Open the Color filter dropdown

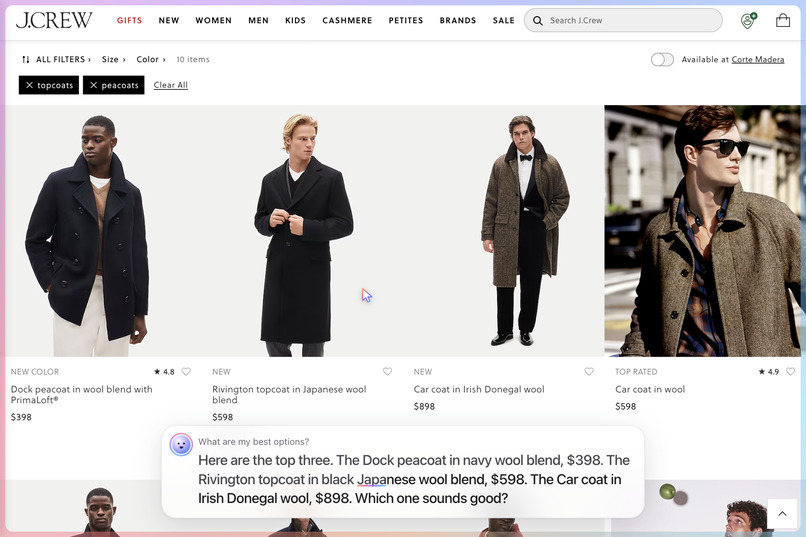(151, 60)
